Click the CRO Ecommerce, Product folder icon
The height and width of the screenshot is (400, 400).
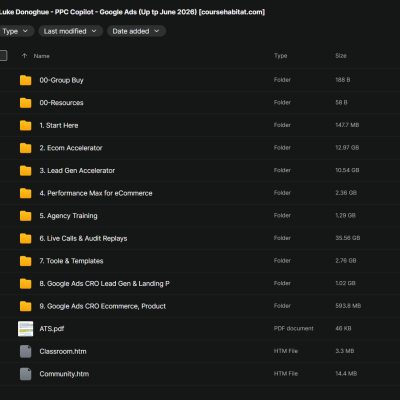26,306
